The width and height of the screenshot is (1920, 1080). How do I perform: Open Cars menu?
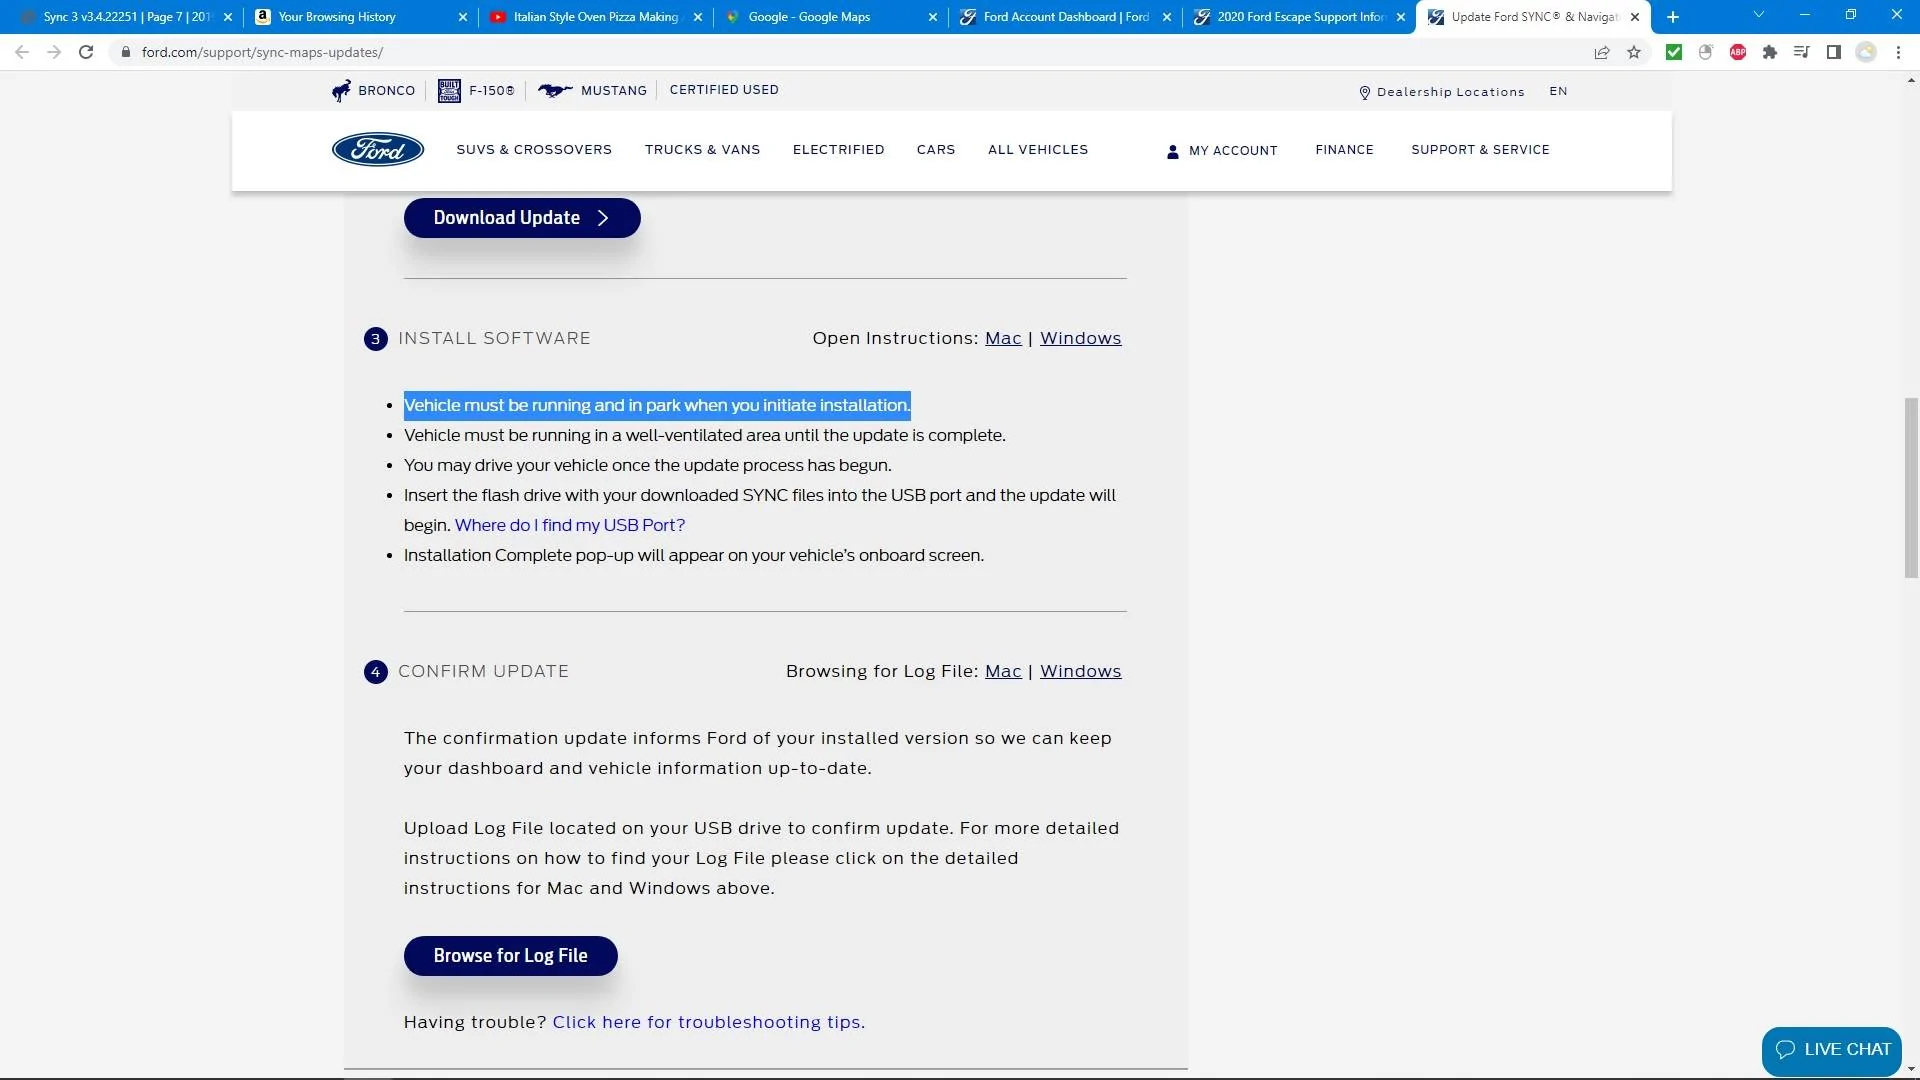(936, 150)
